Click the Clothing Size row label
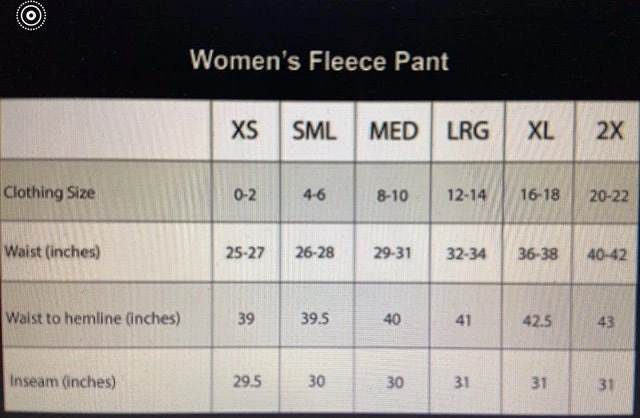The height and width of the screenshot is (418, 640). (50, 193)
